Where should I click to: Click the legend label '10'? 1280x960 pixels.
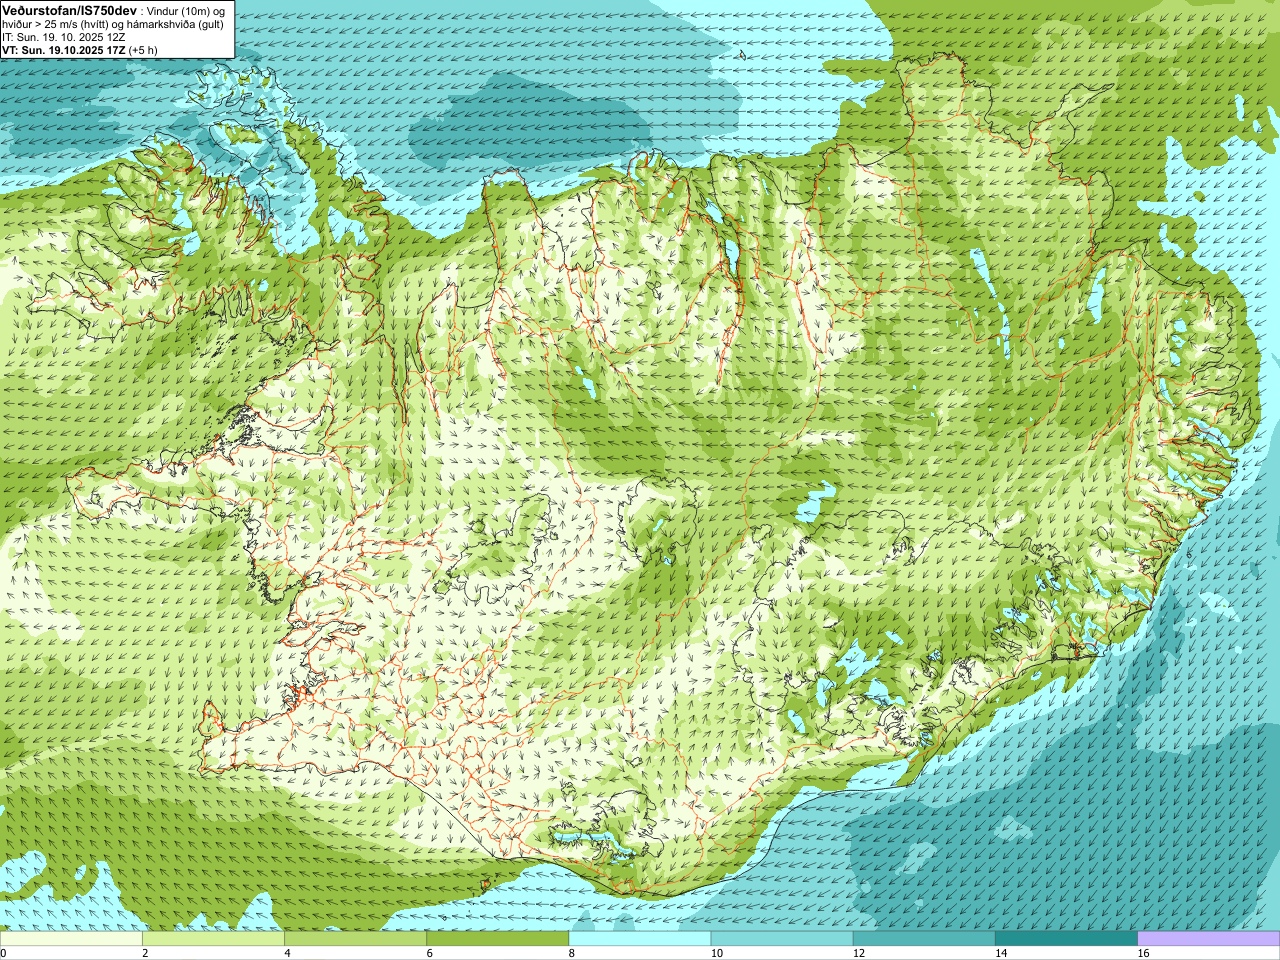pos(717,953)
